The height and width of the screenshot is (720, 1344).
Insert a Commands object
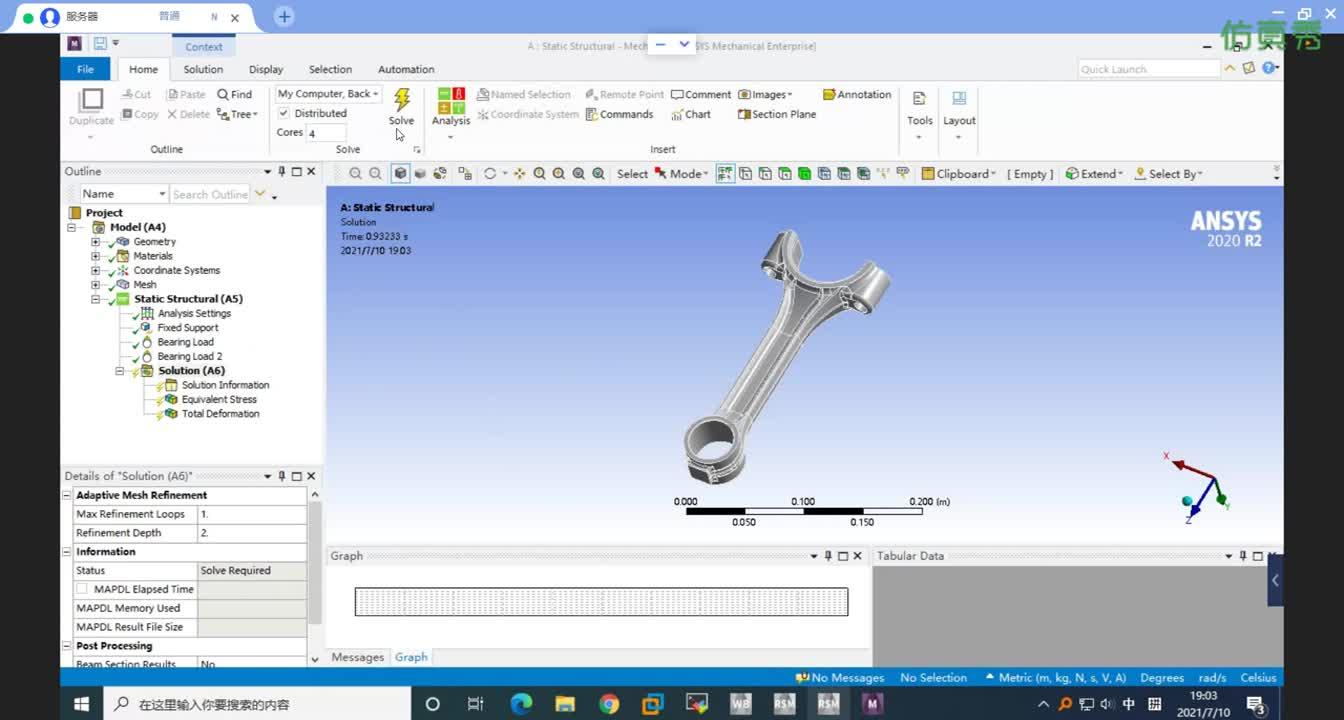[619, 114]
